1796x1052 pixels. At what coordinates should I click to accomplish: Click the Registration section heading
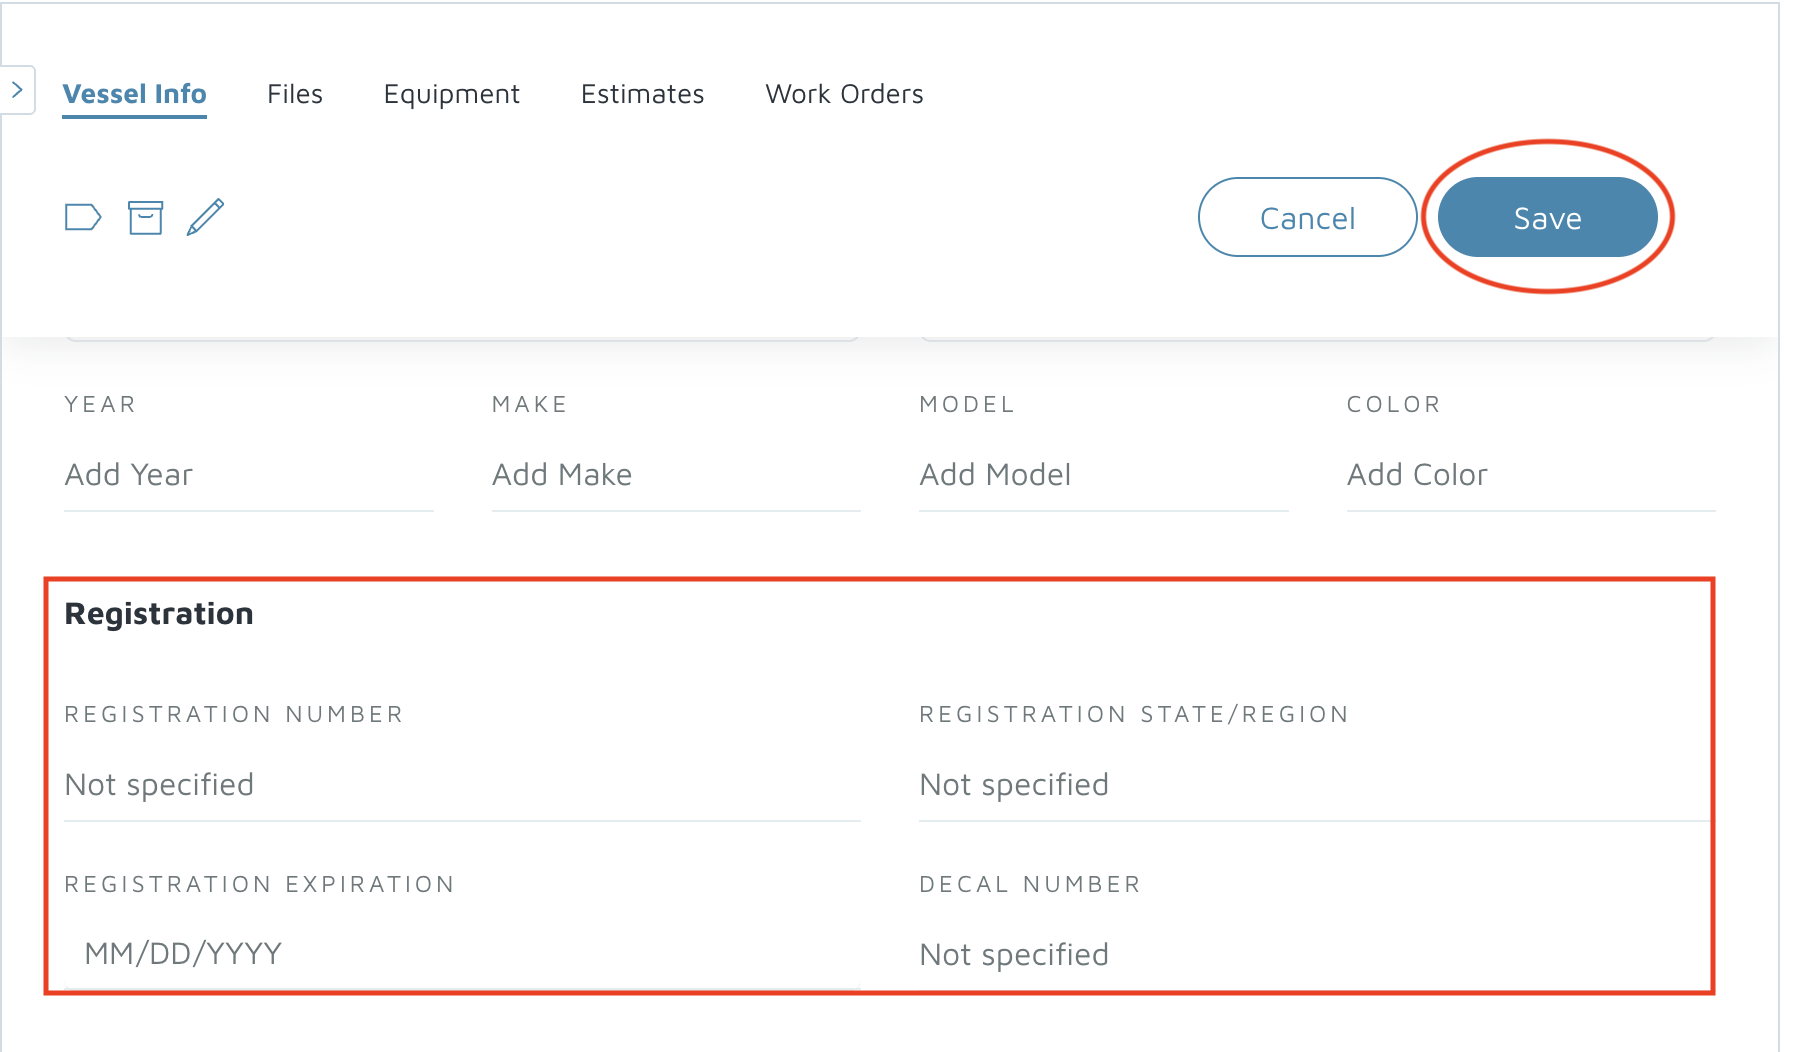click(x=159, y=614)
